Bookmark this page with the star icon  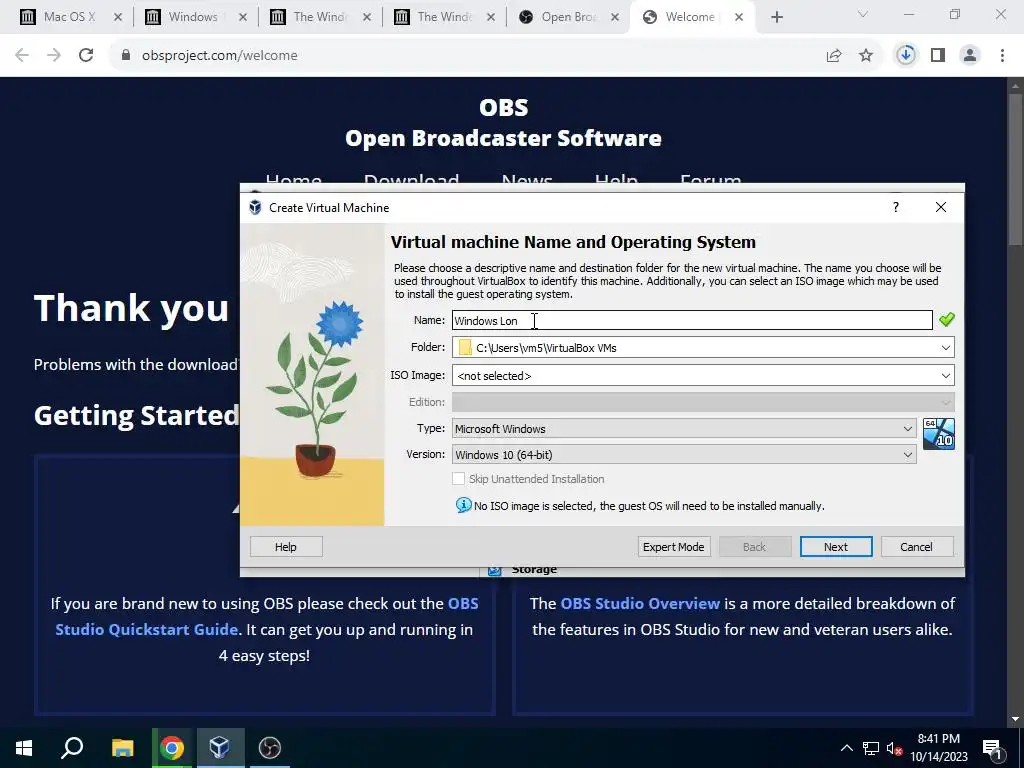pyautogui.click(x=866, y=56)
